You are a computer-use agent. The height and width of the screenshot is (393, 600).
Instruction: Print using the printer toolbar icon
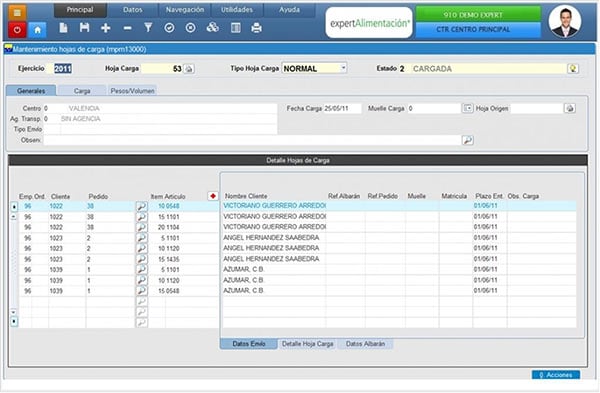pos(256,28)
